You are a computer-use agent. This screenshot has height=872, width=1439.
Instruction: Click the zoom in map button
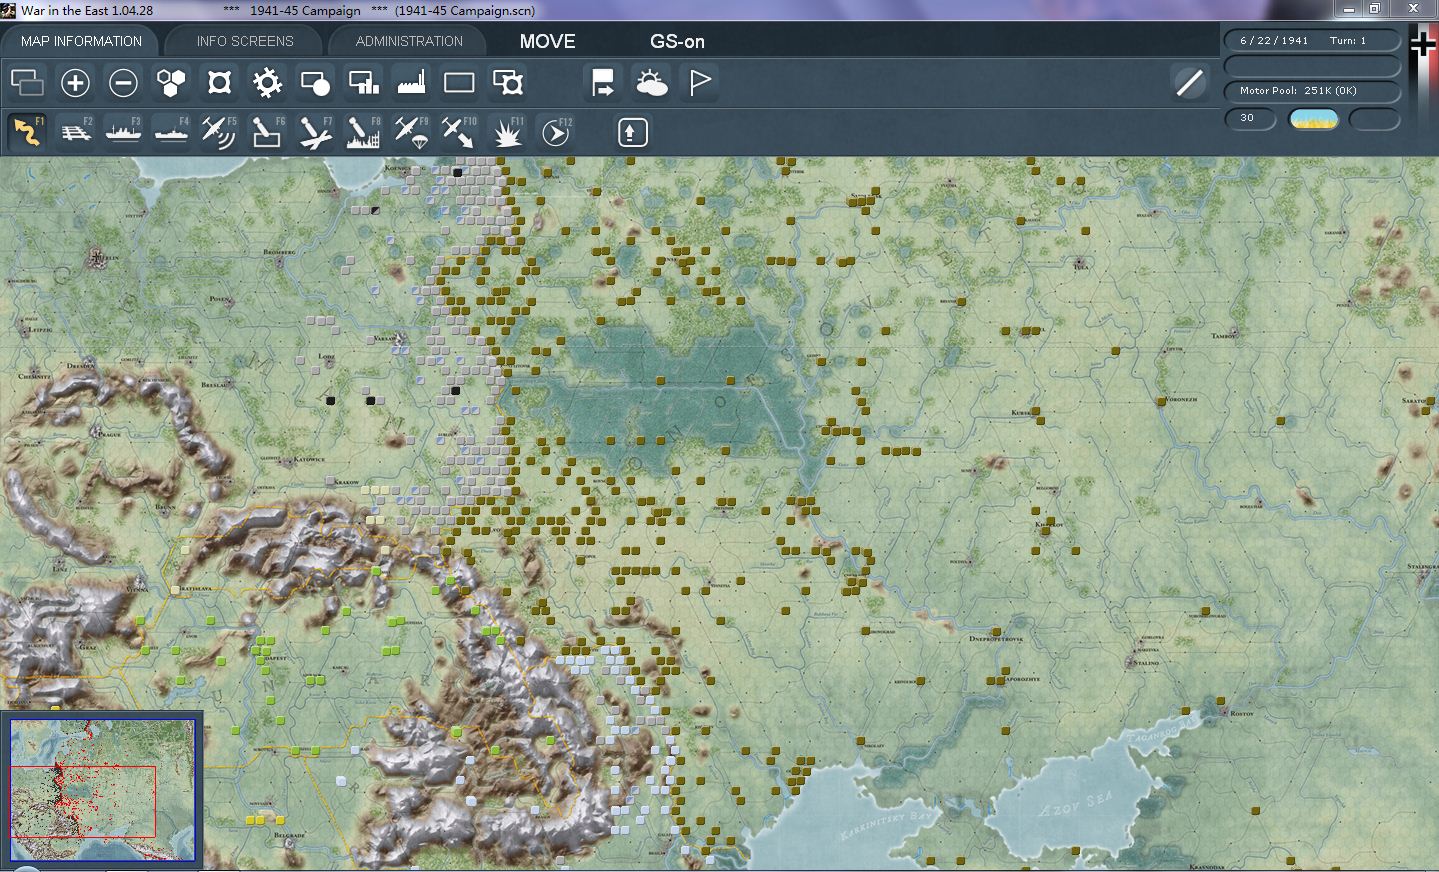pyautogui.click(x=75, y=83)
